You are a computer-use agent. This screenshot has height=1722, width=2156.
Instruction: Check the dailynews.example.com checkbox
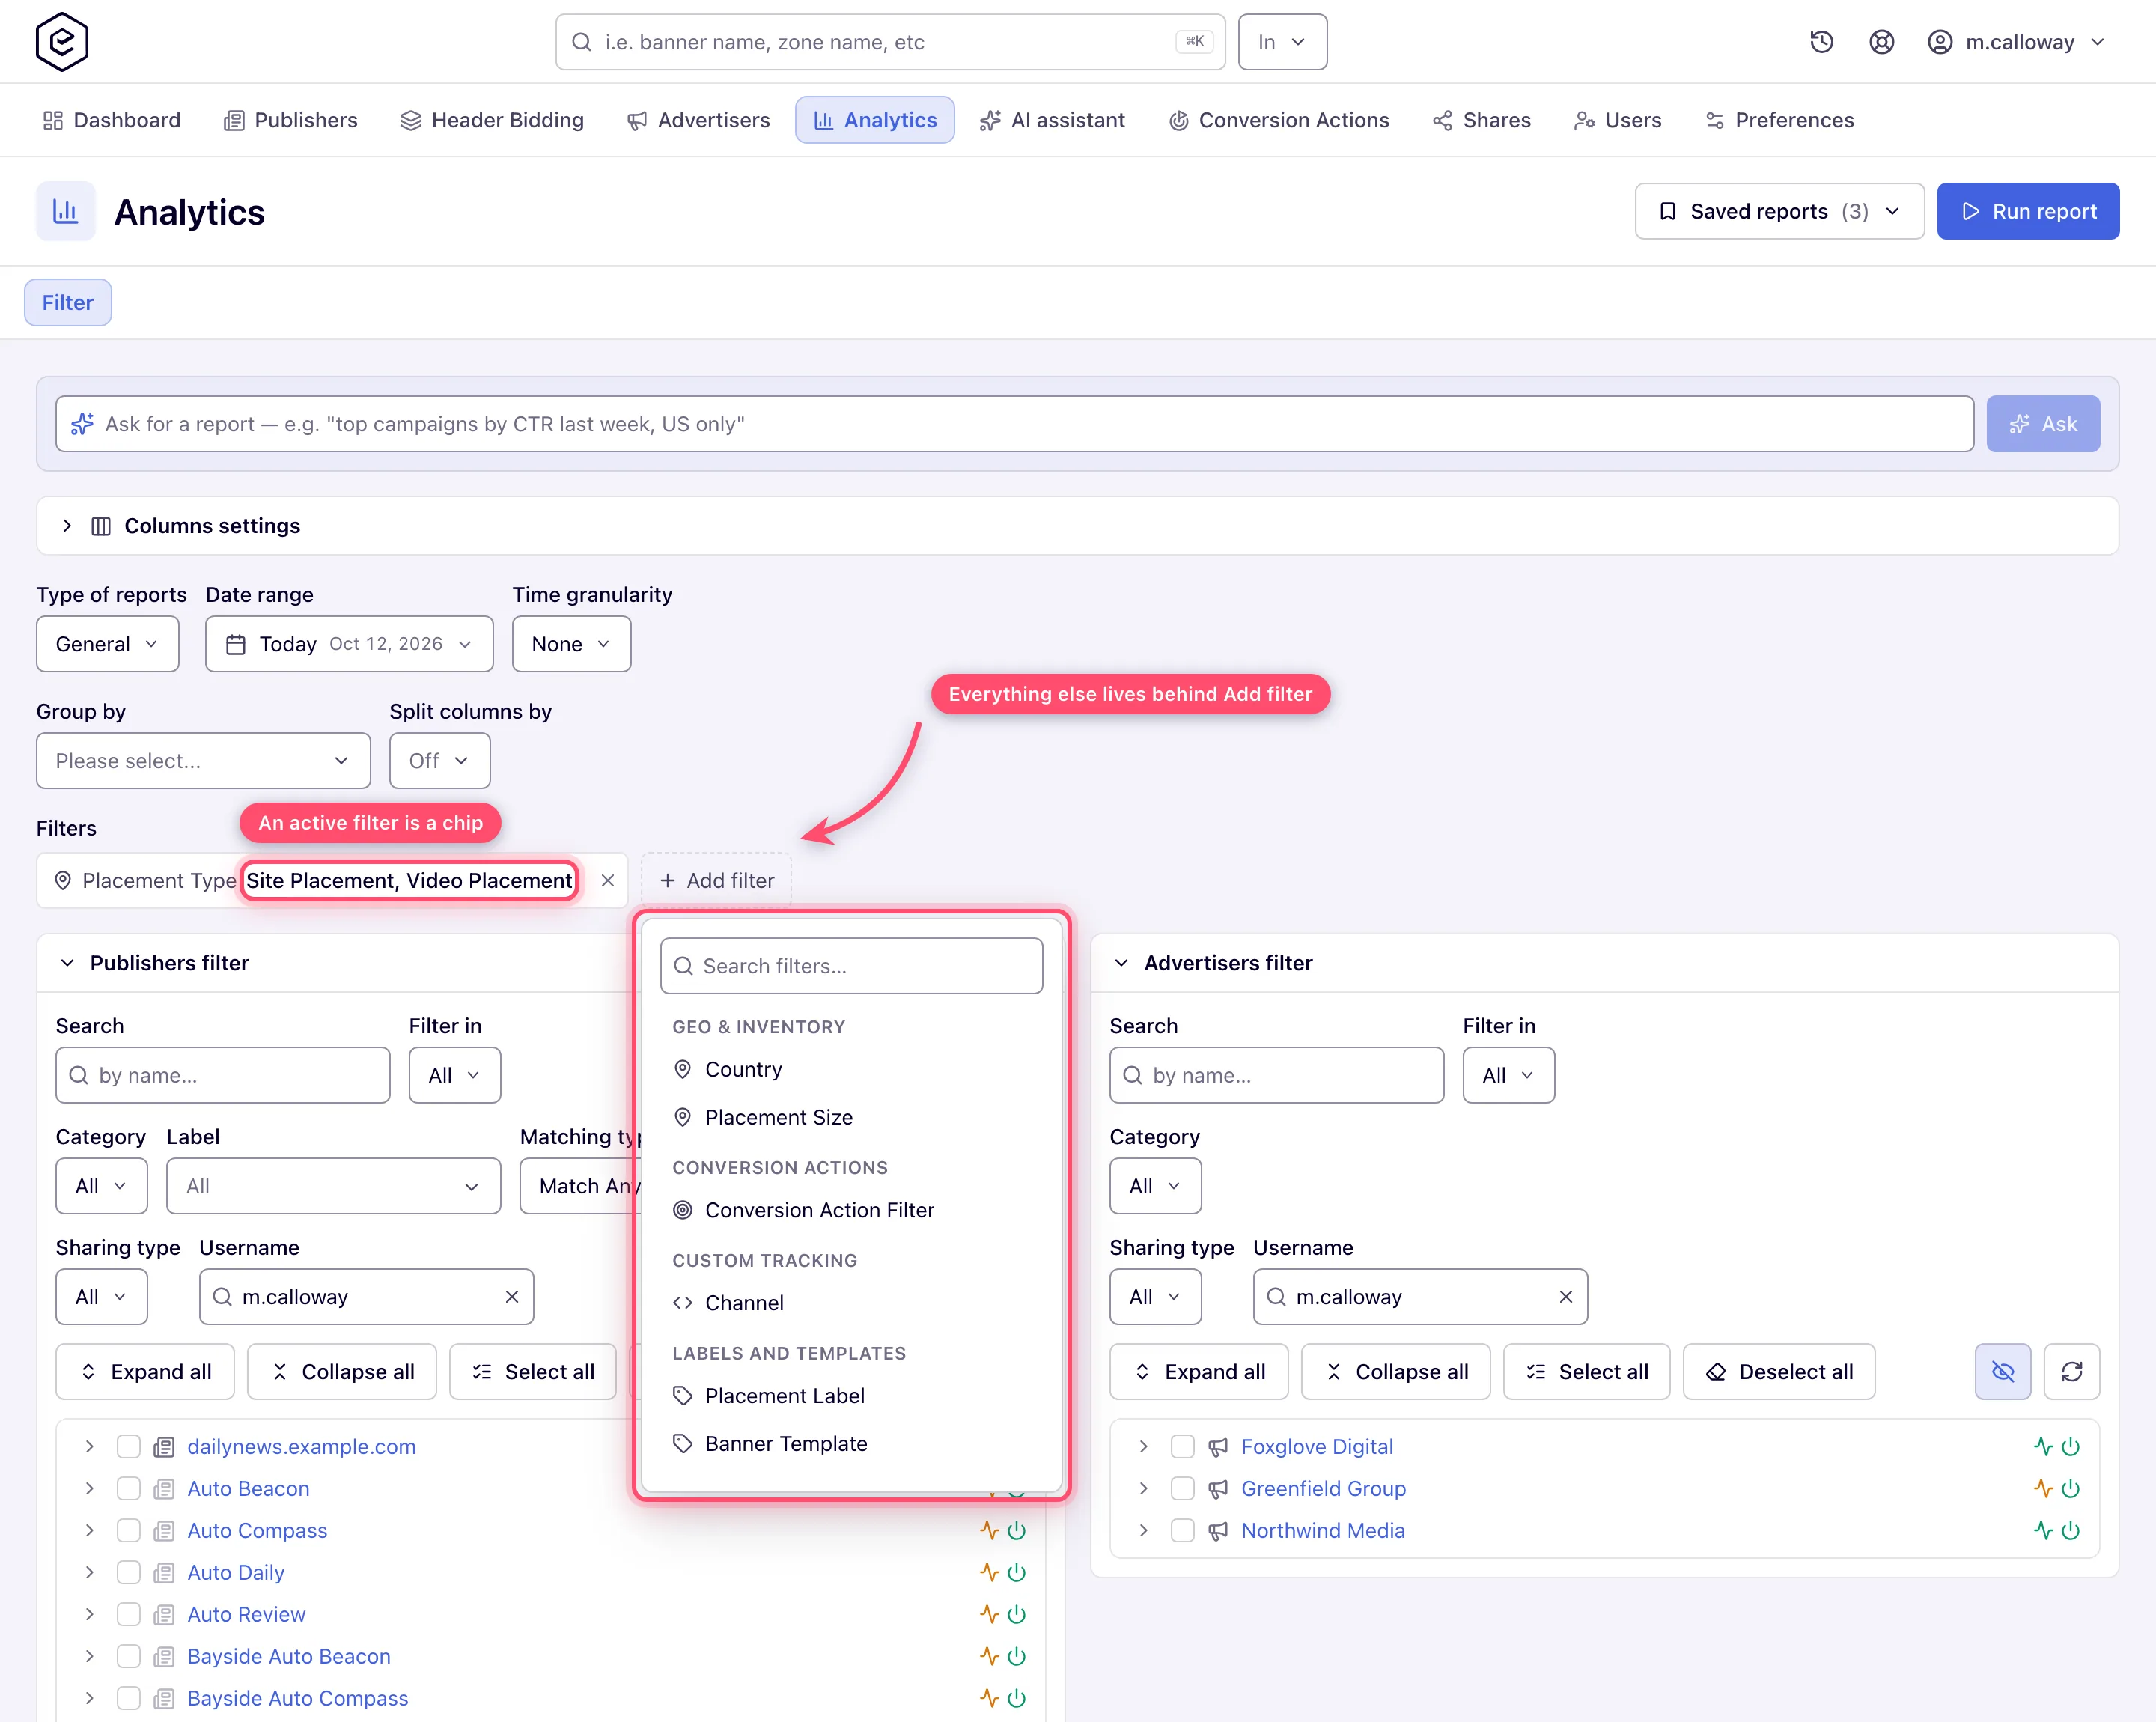128,1447
